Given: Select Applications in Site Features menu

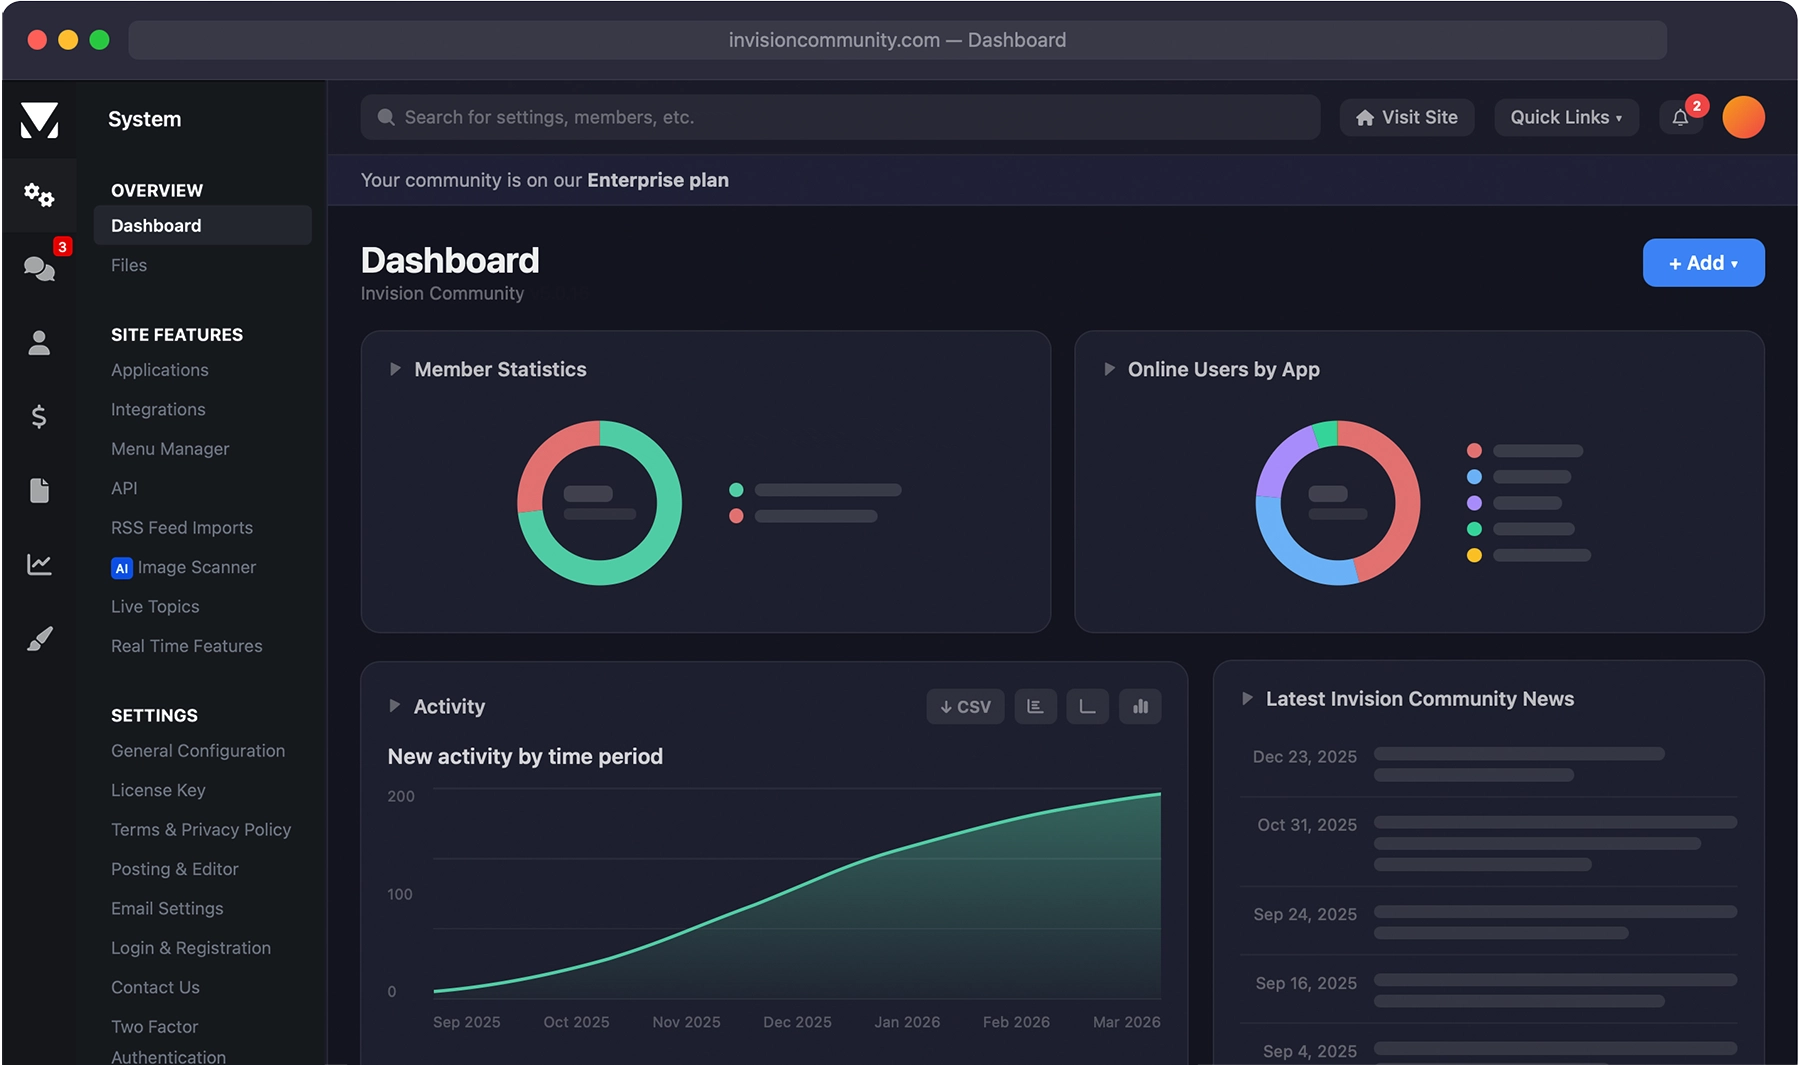Looking at the screenshot, I should click(160, 370).
